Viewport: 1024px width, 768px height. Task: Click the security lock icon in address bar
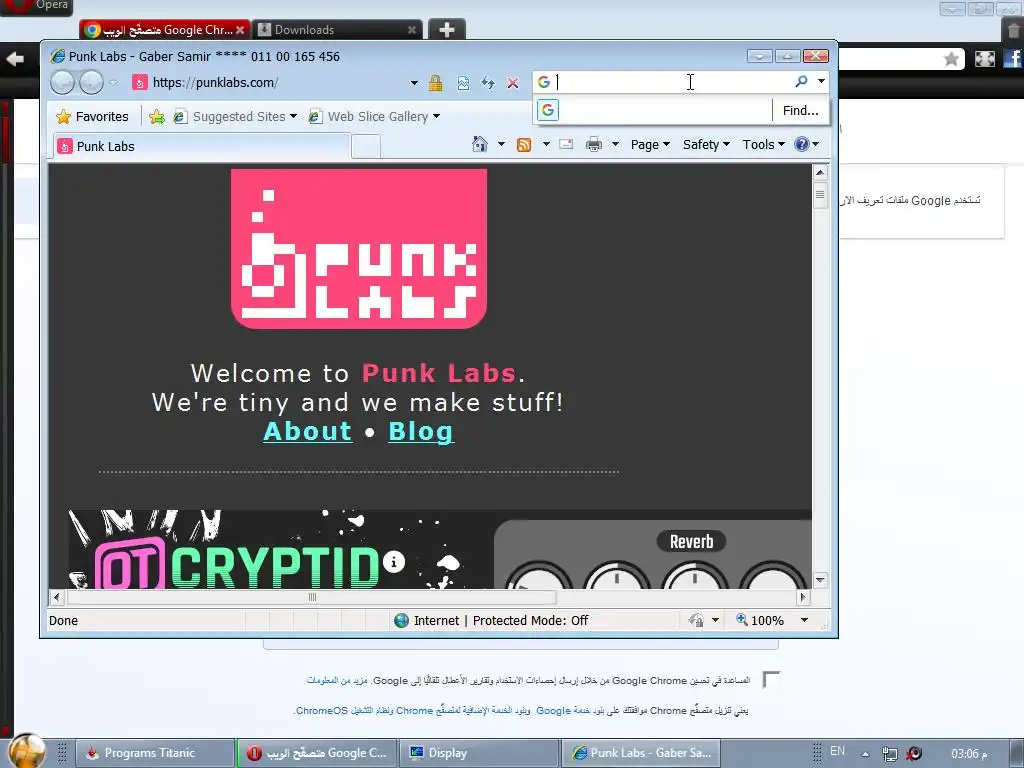[436, 83]
